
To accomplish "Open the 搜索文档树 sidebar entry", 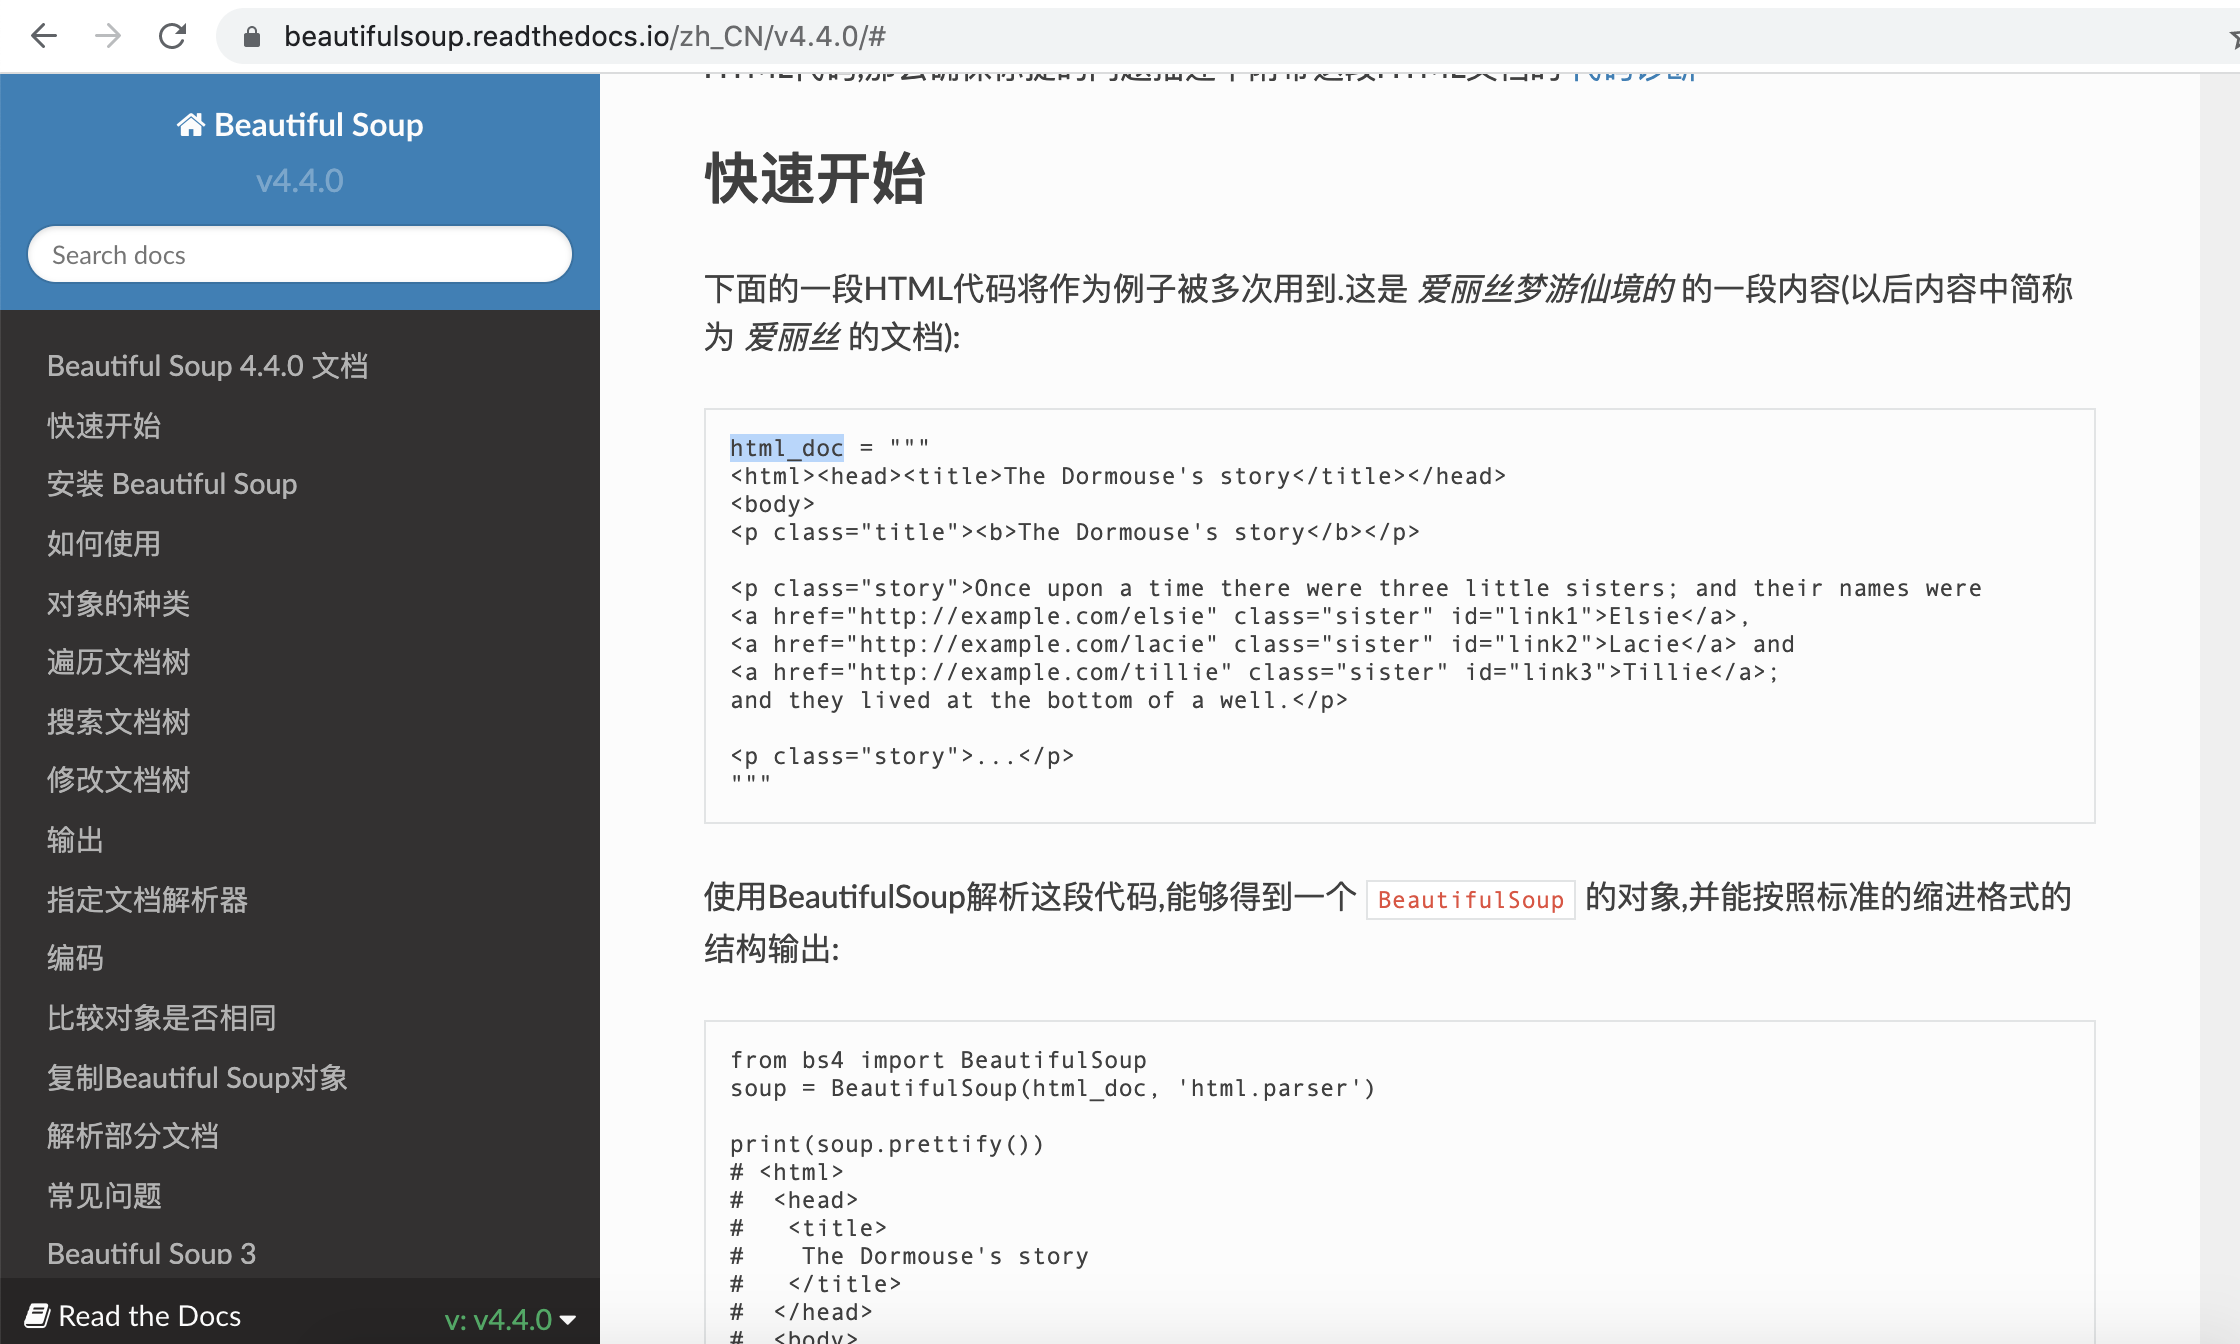I will click(x=118, y=721).
